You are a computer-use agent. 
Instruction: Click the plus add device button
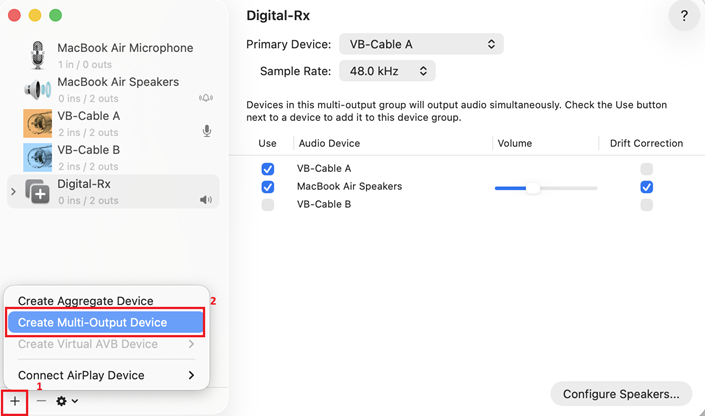(15, 401)
